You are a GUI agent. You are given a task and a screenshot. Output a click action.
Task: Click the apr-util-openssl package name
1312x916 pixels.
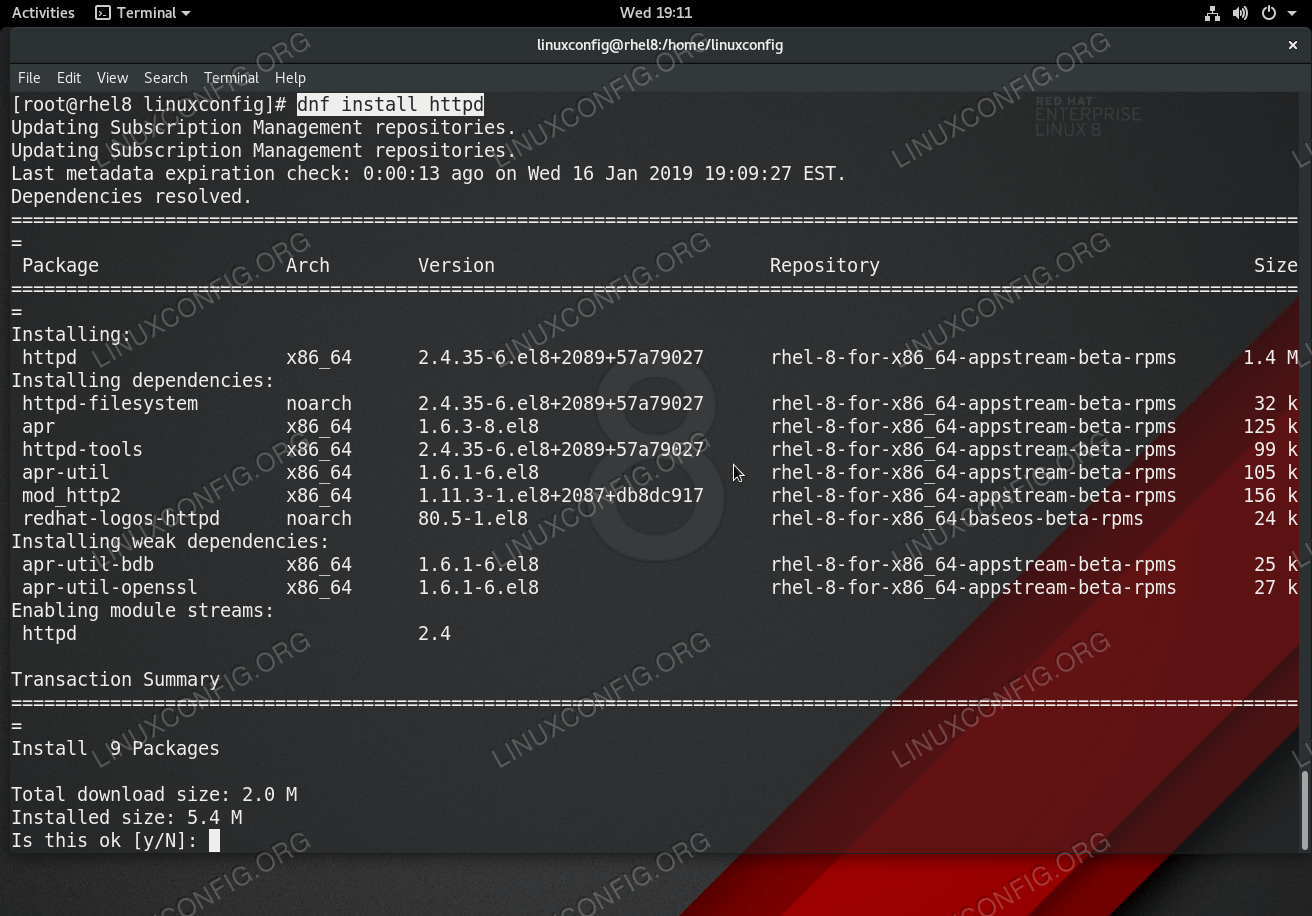pyautogui.click(x=110, y=588)
